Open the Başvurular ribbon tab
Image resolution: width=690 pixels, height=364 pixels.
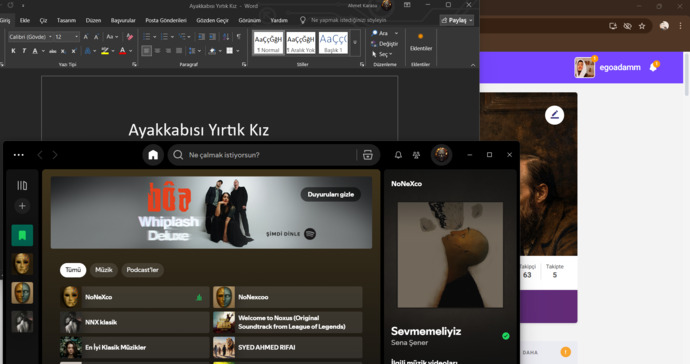pos(123,20)
